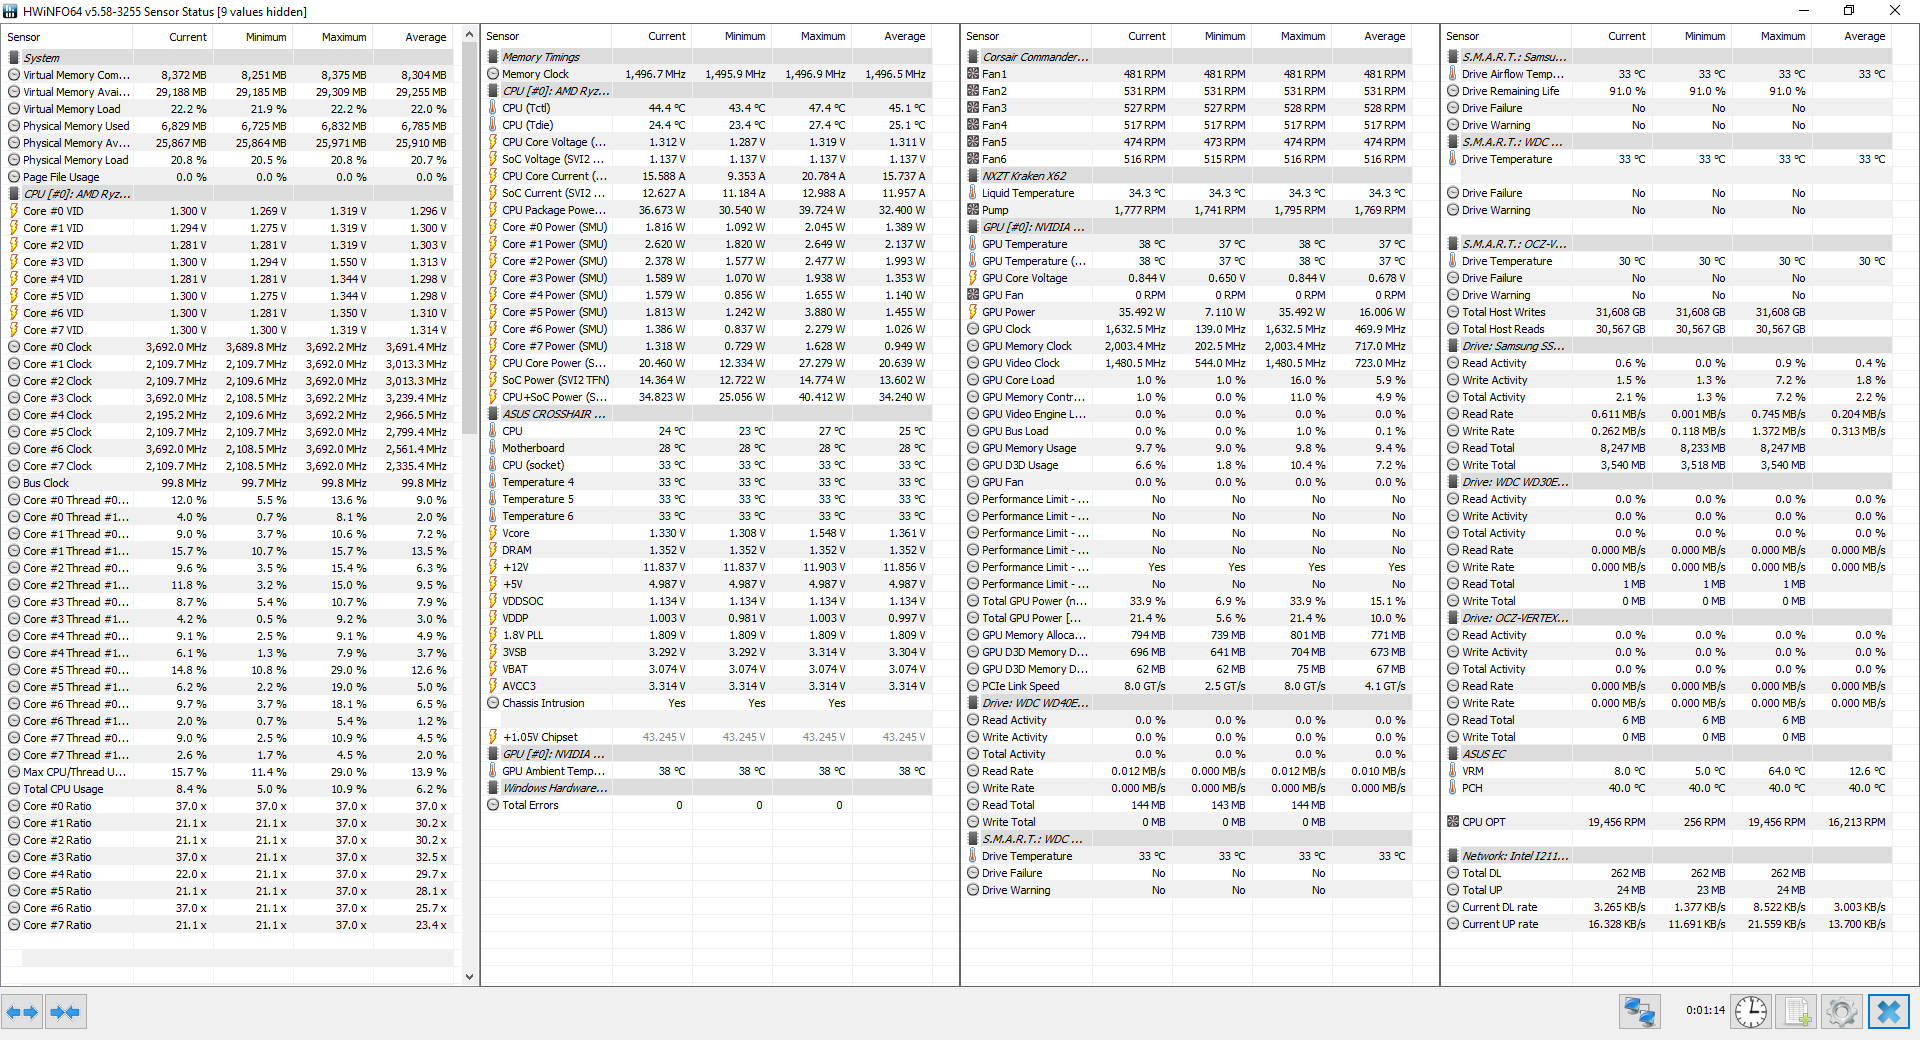The height and width of the screenshot is (1040, 1920).
Task: Click the thermometer icon beside CPU (Tctl)
Action: coord(493,108)
